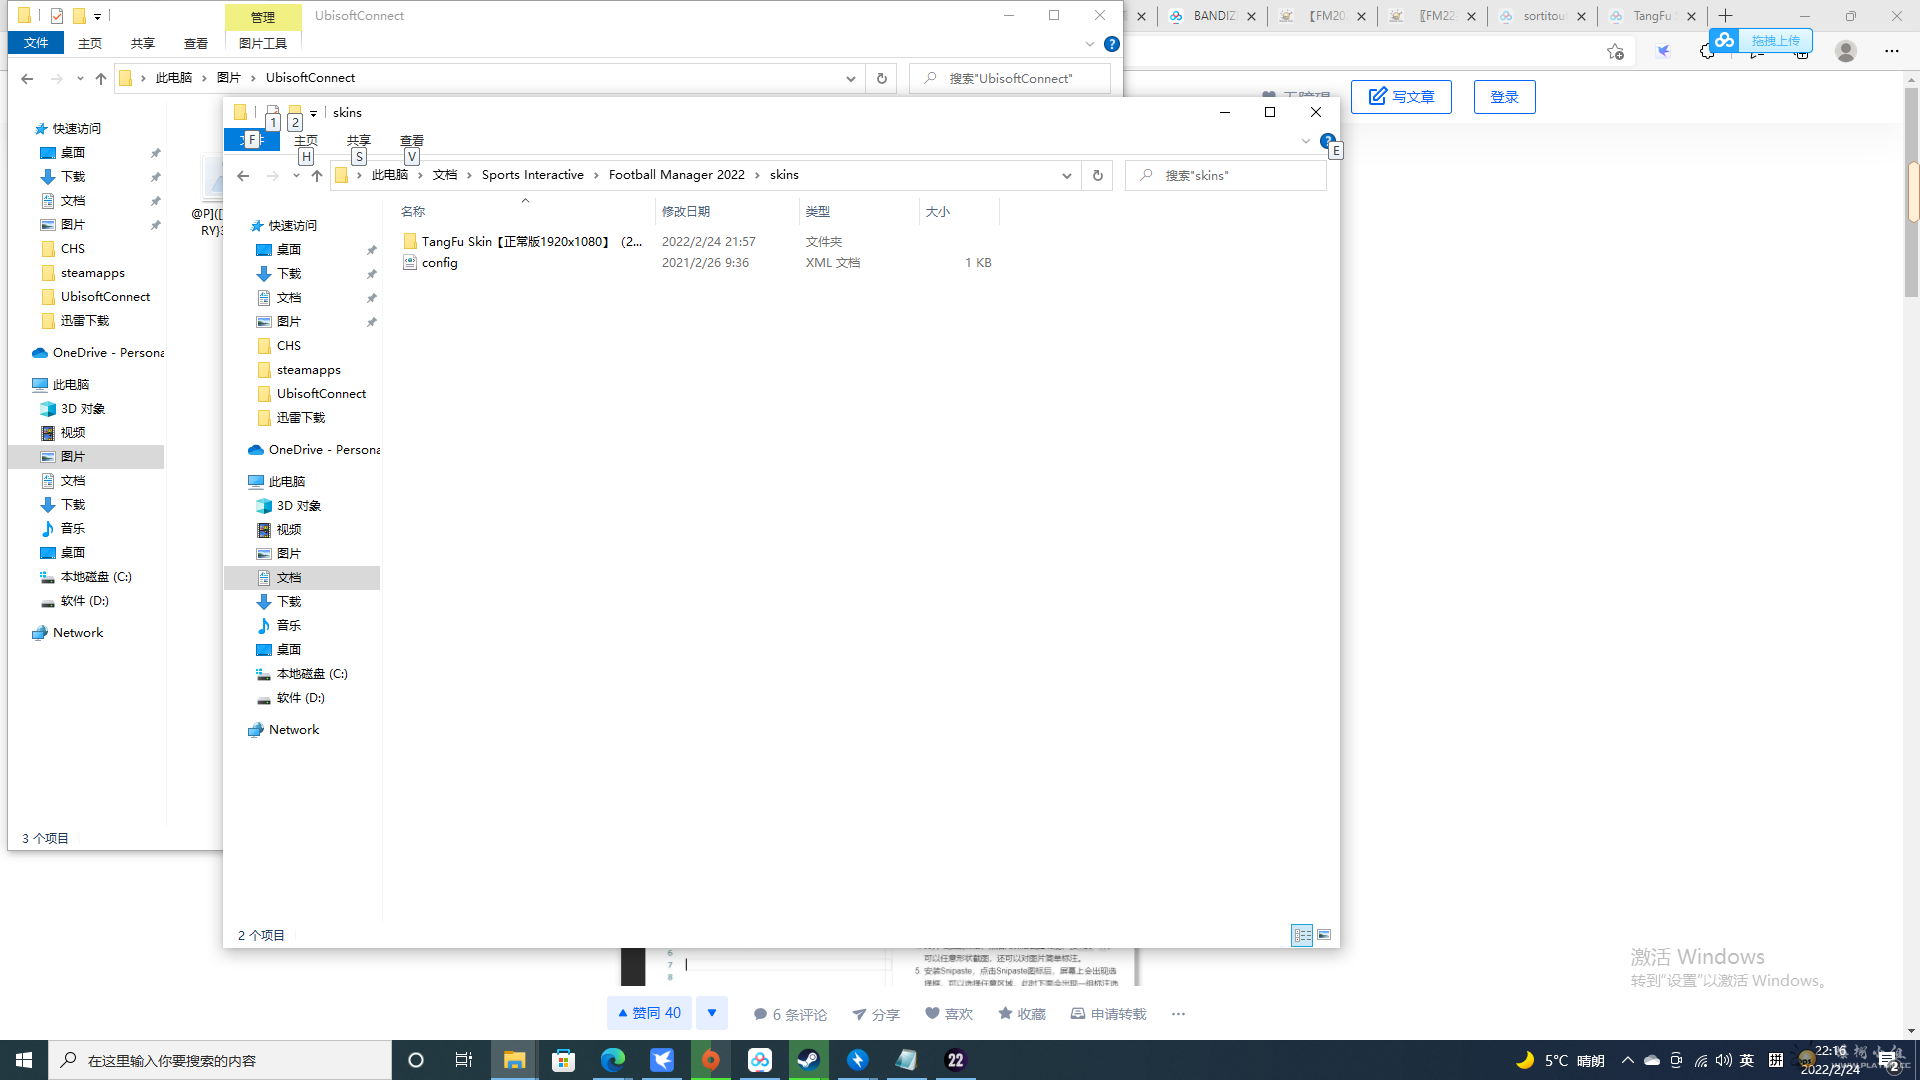This screenshot has height=1080, width=1920.
Task: Open Windows Start menu
Action: click(24, 1060)
